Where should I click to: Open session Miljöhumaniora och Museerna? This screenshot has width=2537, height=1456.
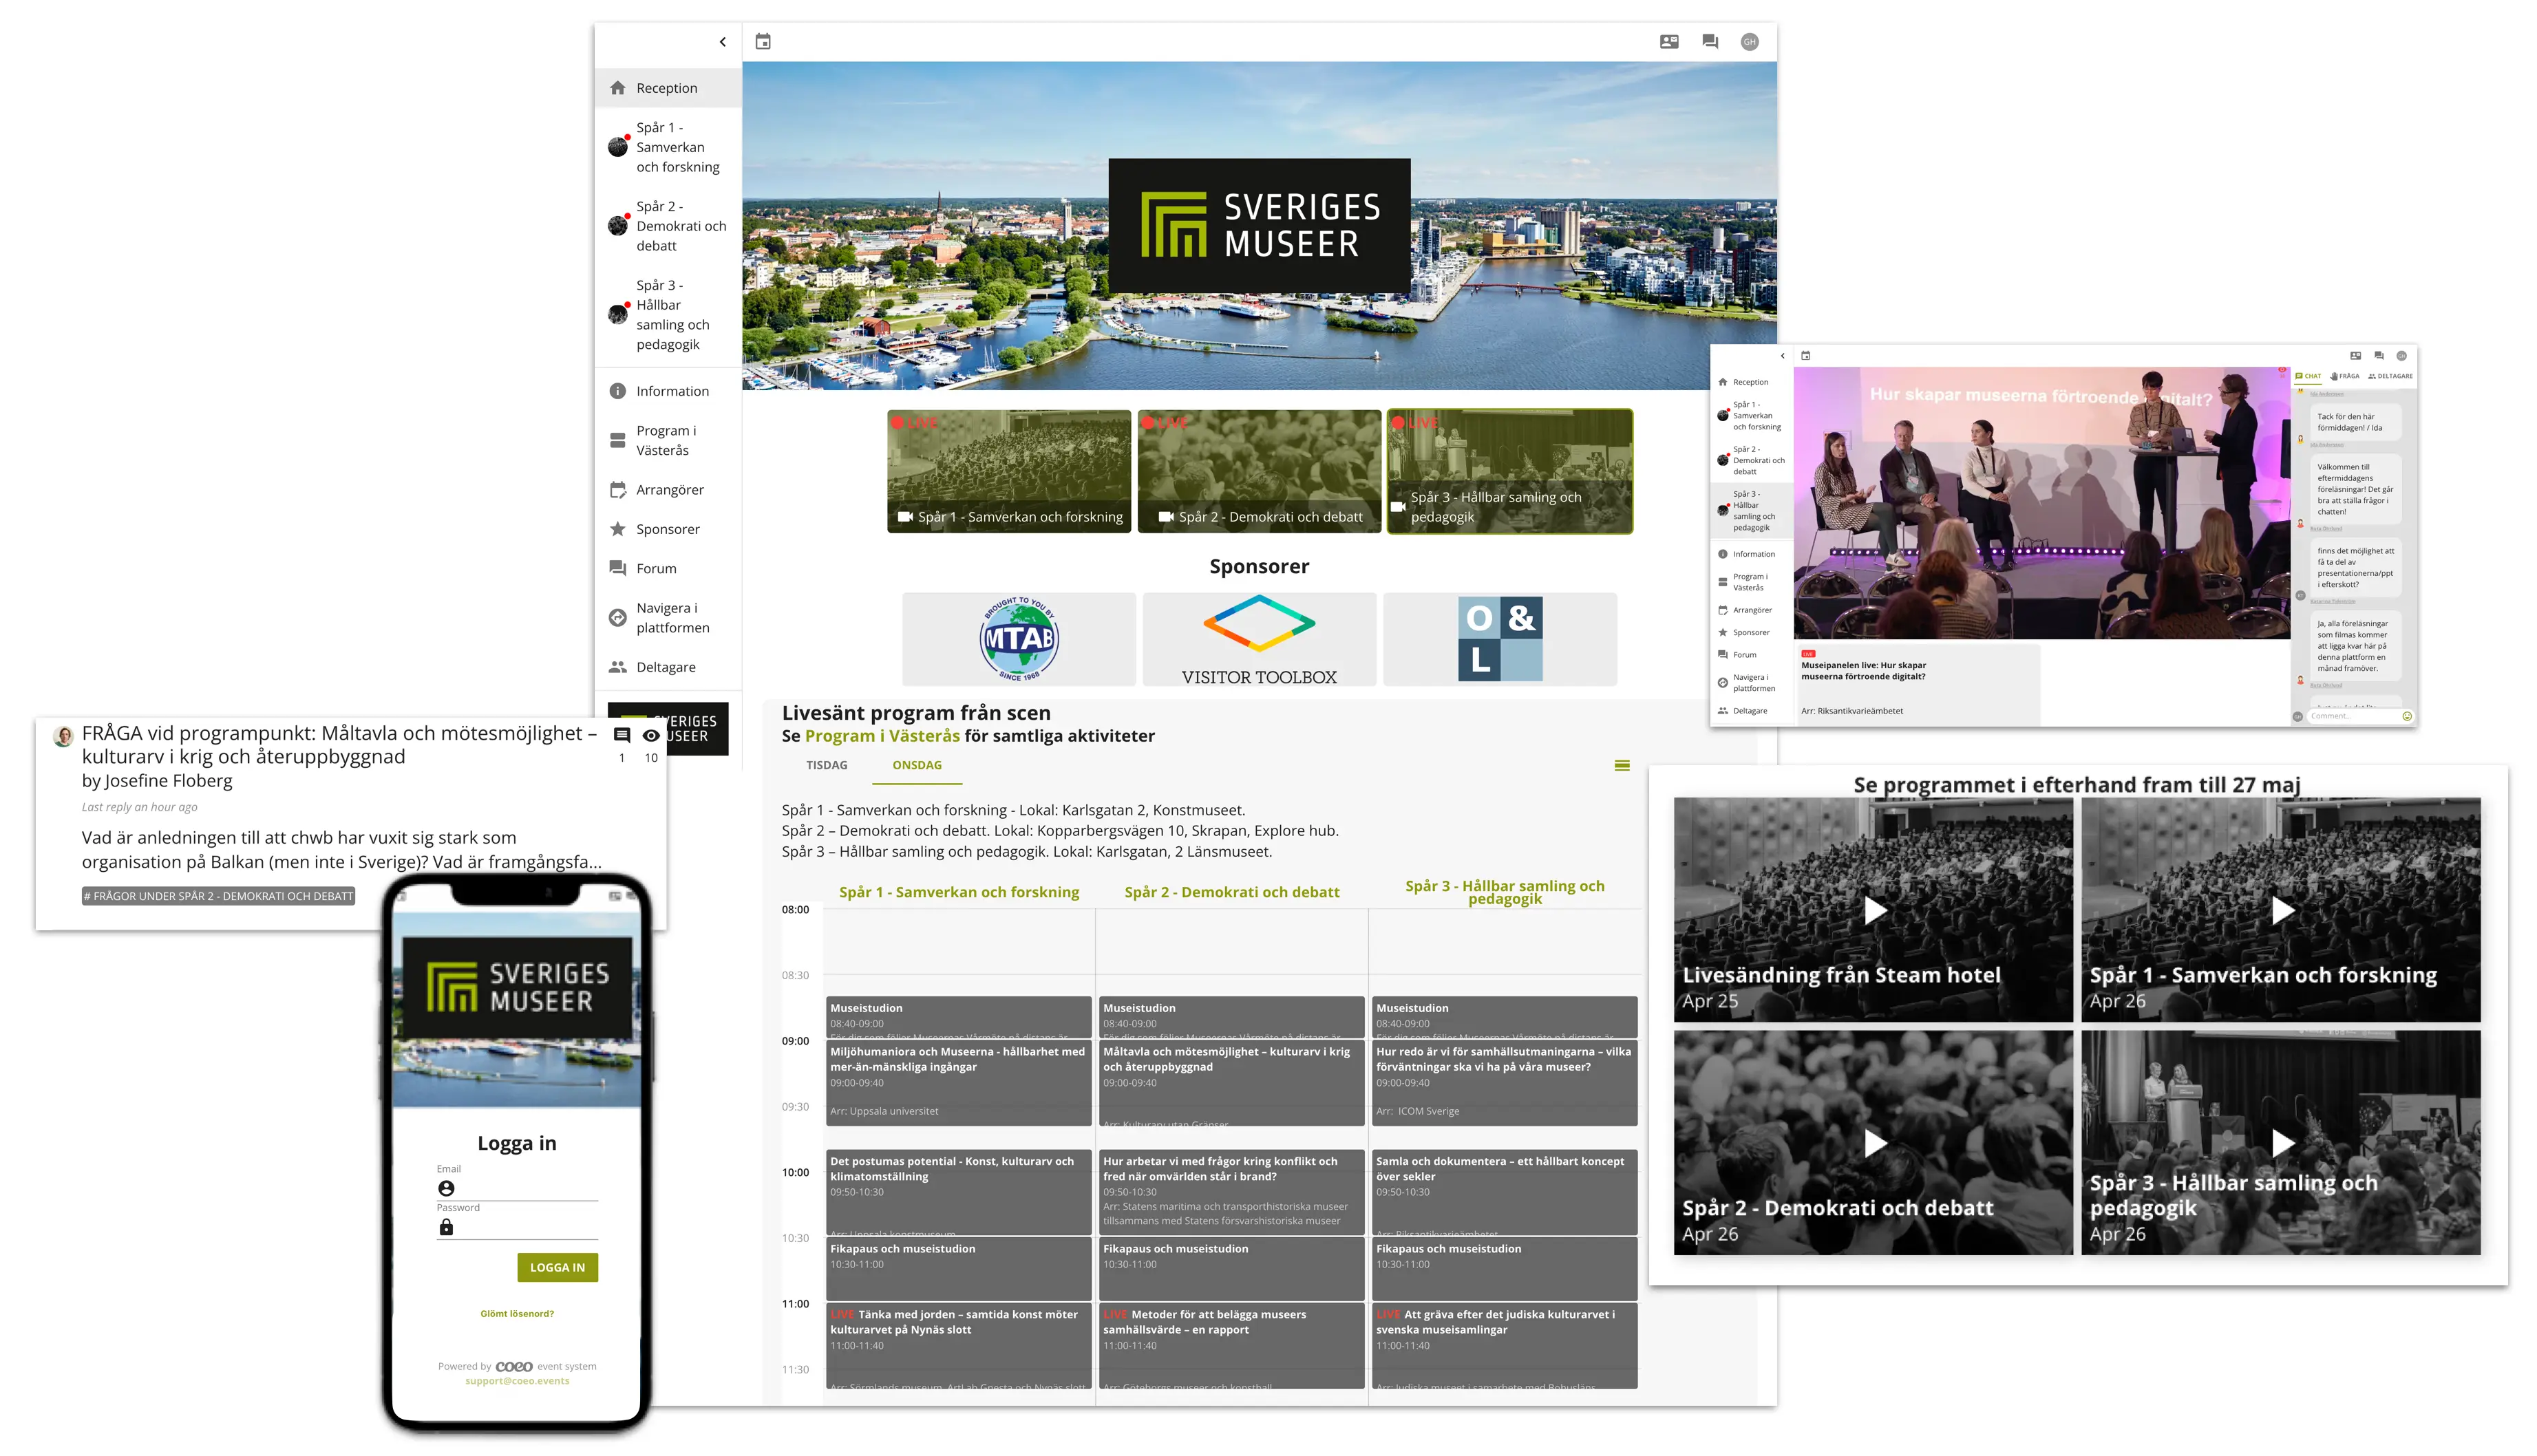[958, 1083]
